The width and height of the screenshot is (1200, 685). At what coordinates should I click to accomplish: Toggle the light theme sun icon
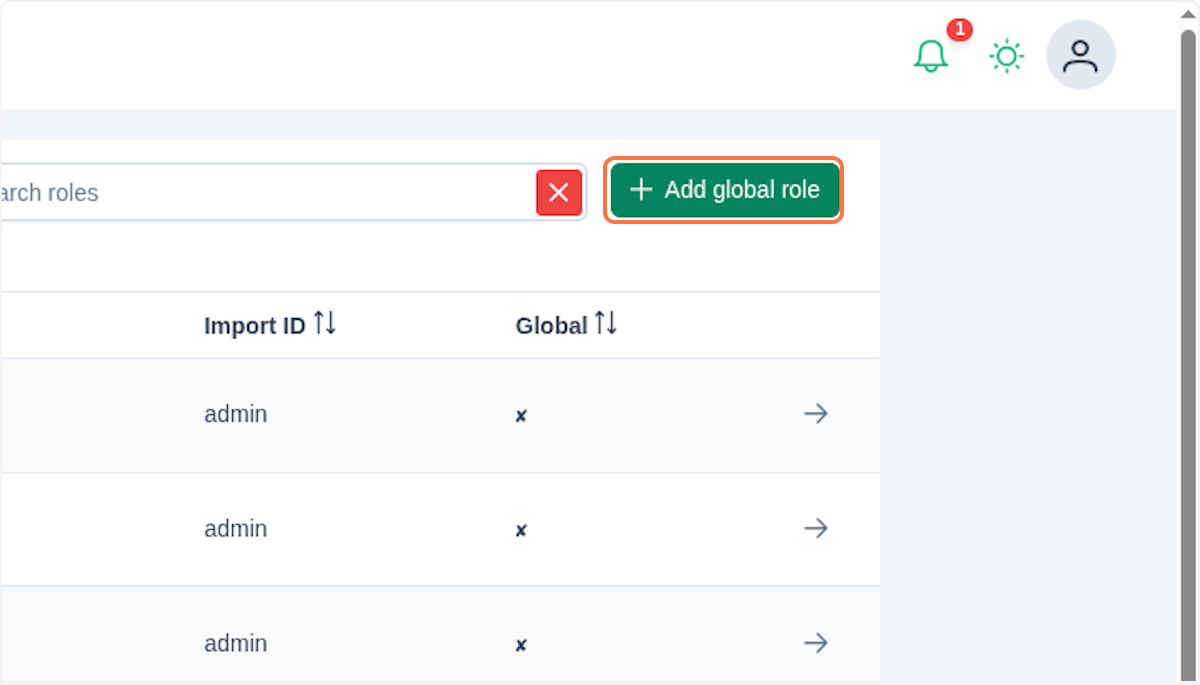point(1006,56)
